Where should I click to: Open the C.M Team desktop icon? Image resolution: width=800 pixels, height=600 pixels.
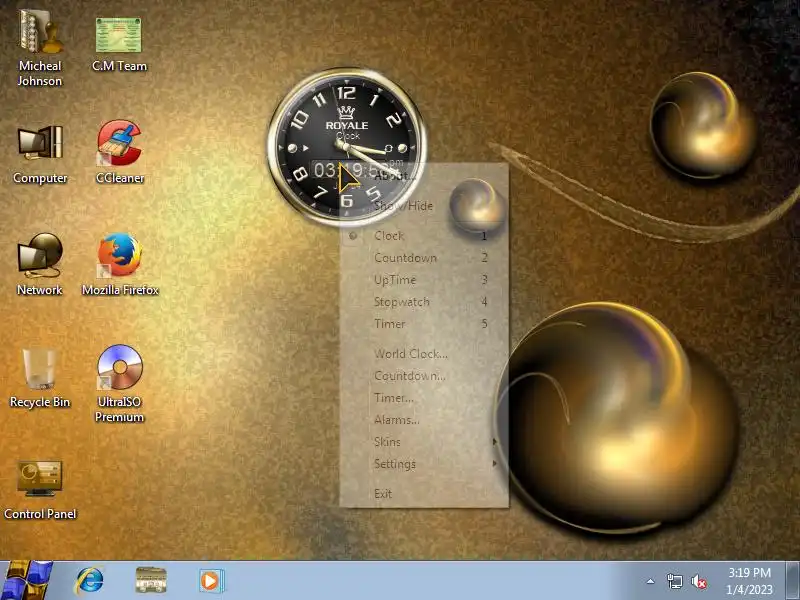click(x=119, y=43)
